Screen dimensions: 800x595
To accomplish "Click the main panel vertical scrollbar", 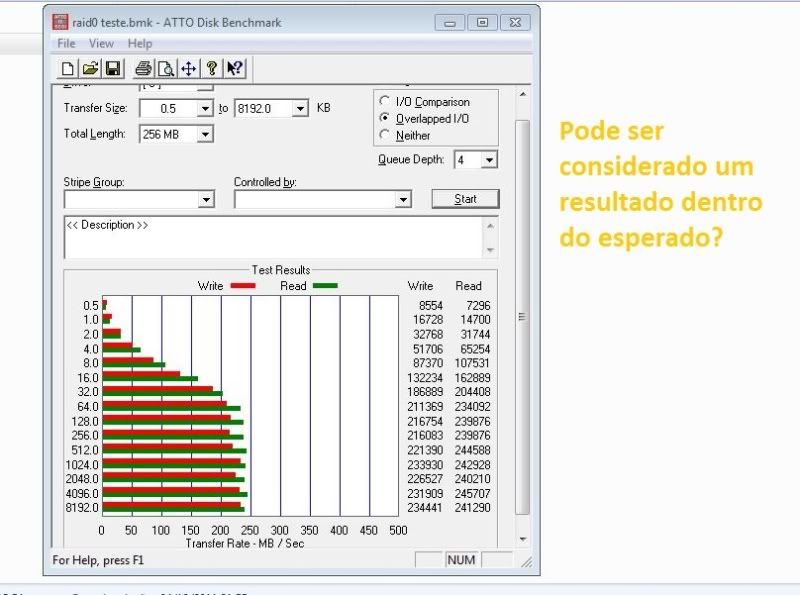I will point(521,316).
